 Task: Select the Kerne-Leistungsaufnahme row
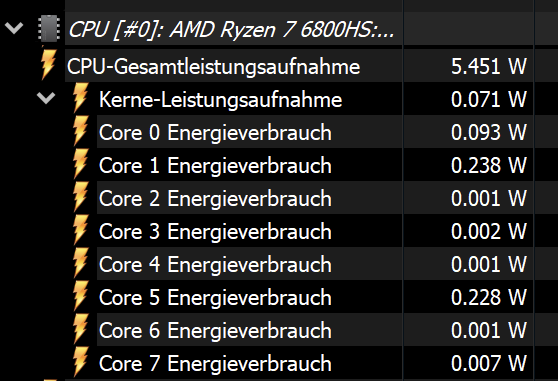point(220,99)
